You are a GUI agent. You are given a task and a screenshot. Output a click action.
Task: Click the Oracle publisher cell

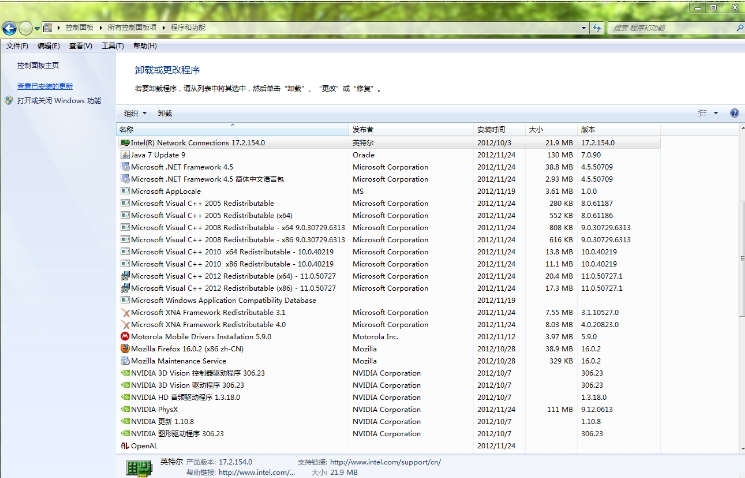point(363,155)
